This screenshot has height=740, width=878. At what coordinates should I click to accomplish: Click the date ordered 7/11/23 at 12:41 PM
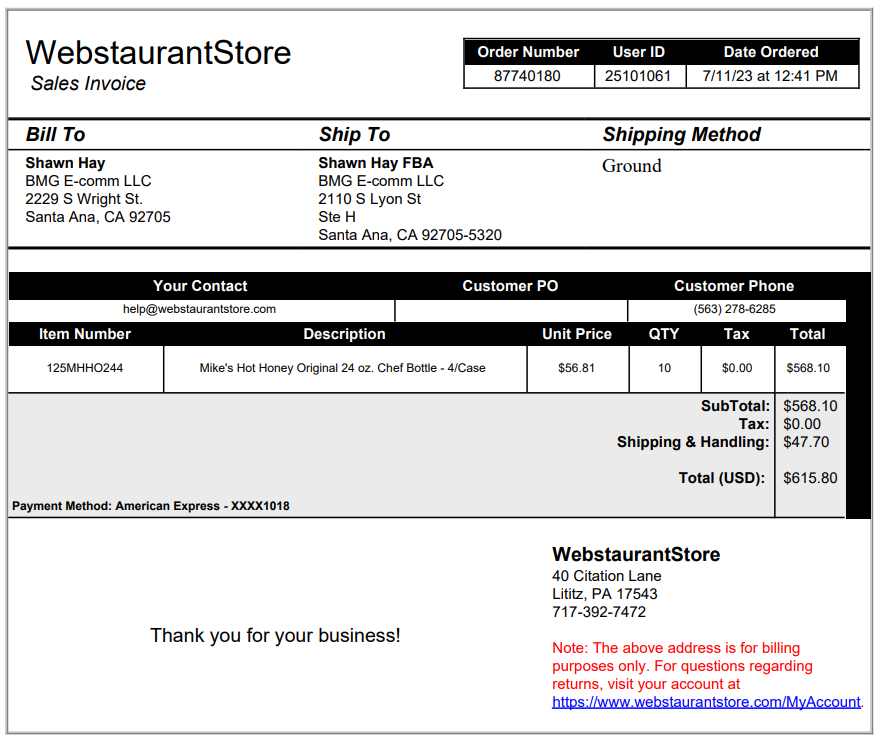click(x=770, y=76)
